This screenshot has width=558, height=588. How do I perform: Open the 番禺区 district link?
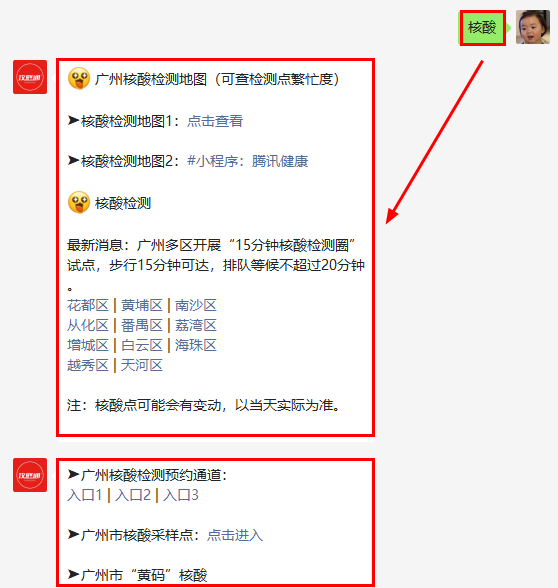[142, 326]
